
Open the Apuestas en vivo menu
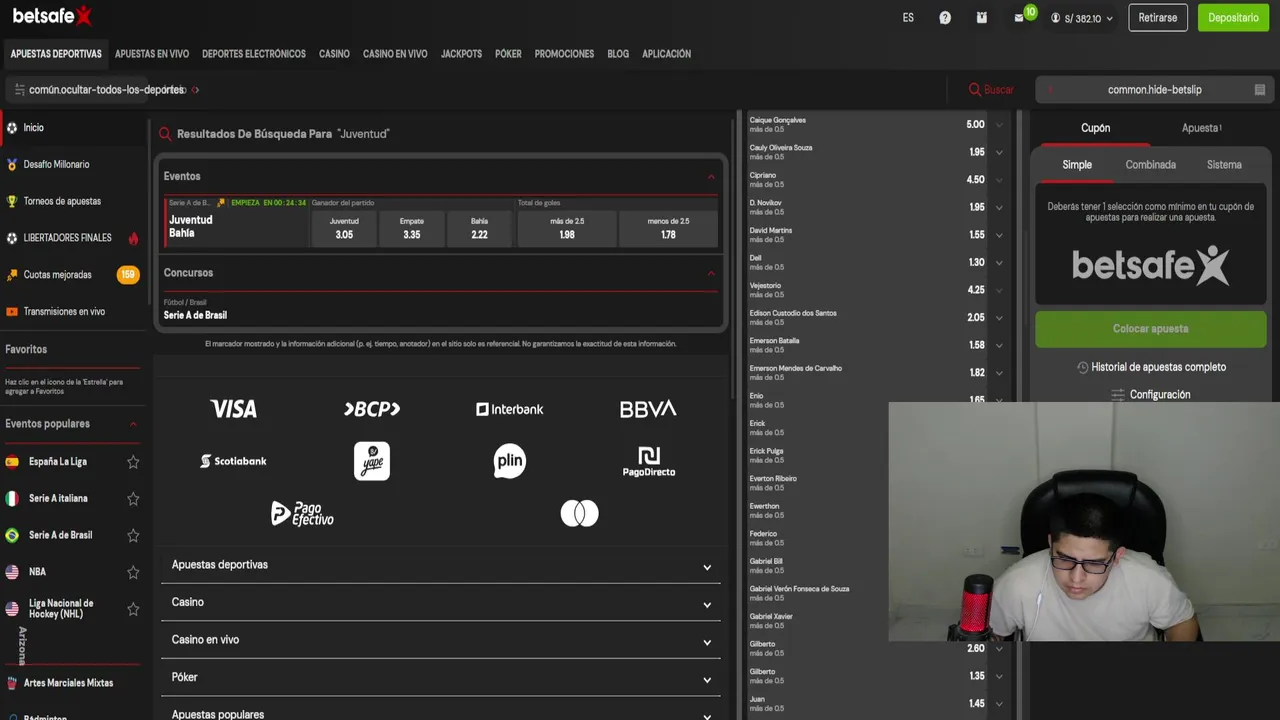click(152, 54)
